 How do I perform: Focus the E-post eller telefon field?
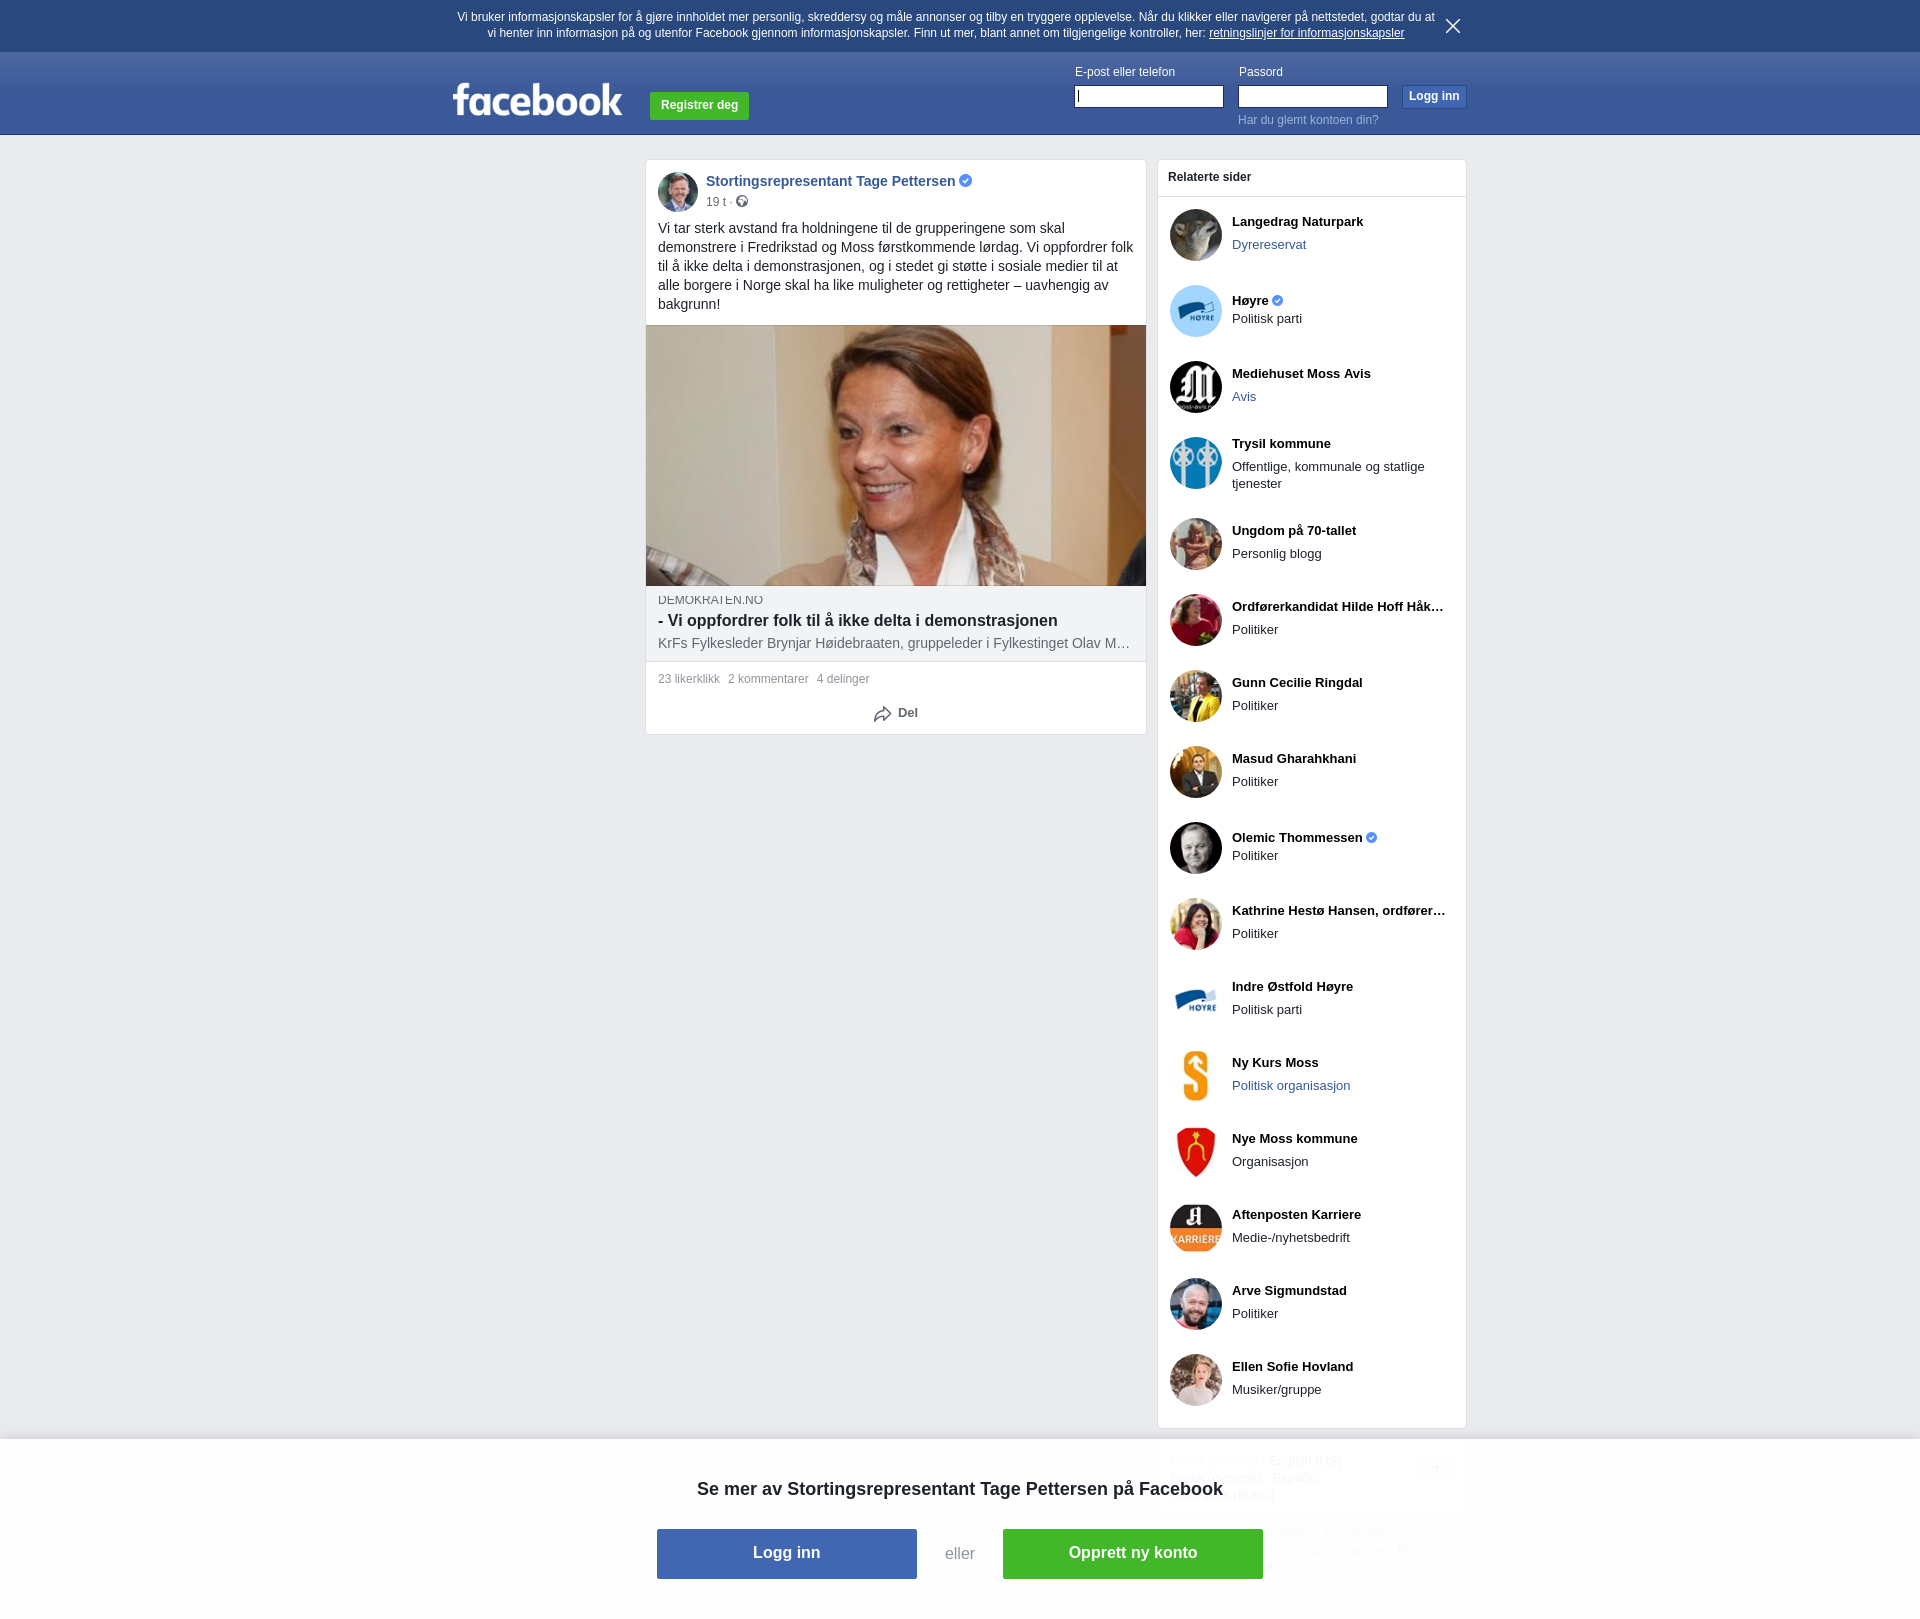[1148, 97]
